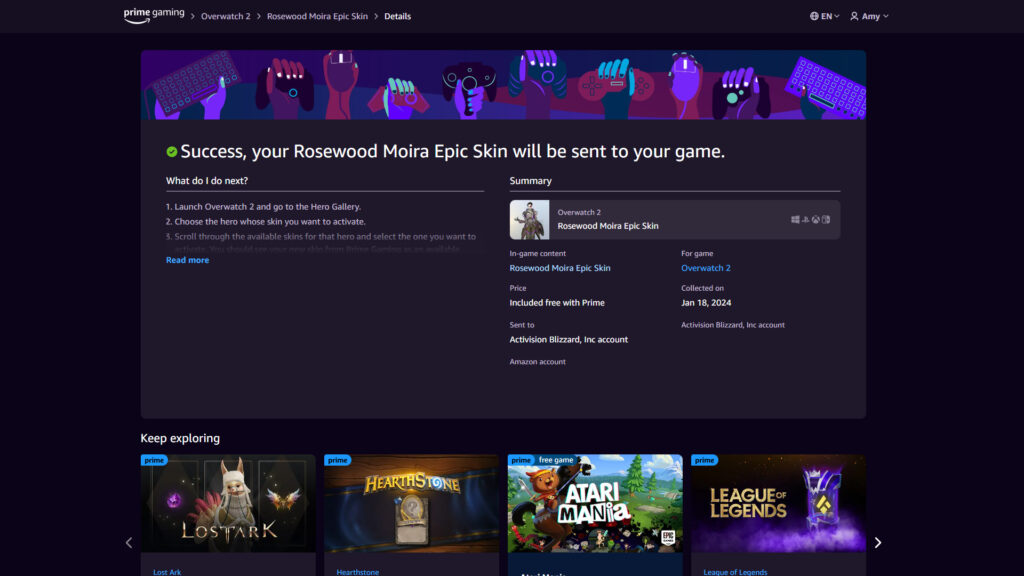Click the globe language icon
1024x576 pixels.
[815, 16]
